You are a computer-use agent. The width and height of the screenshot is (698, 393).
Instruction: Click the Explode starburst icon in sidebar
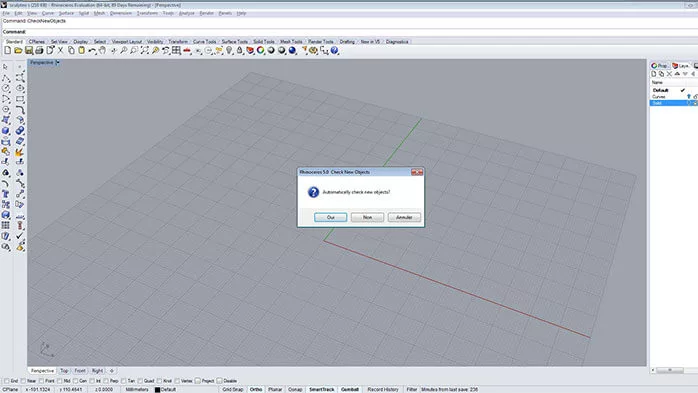pos(20,152)
